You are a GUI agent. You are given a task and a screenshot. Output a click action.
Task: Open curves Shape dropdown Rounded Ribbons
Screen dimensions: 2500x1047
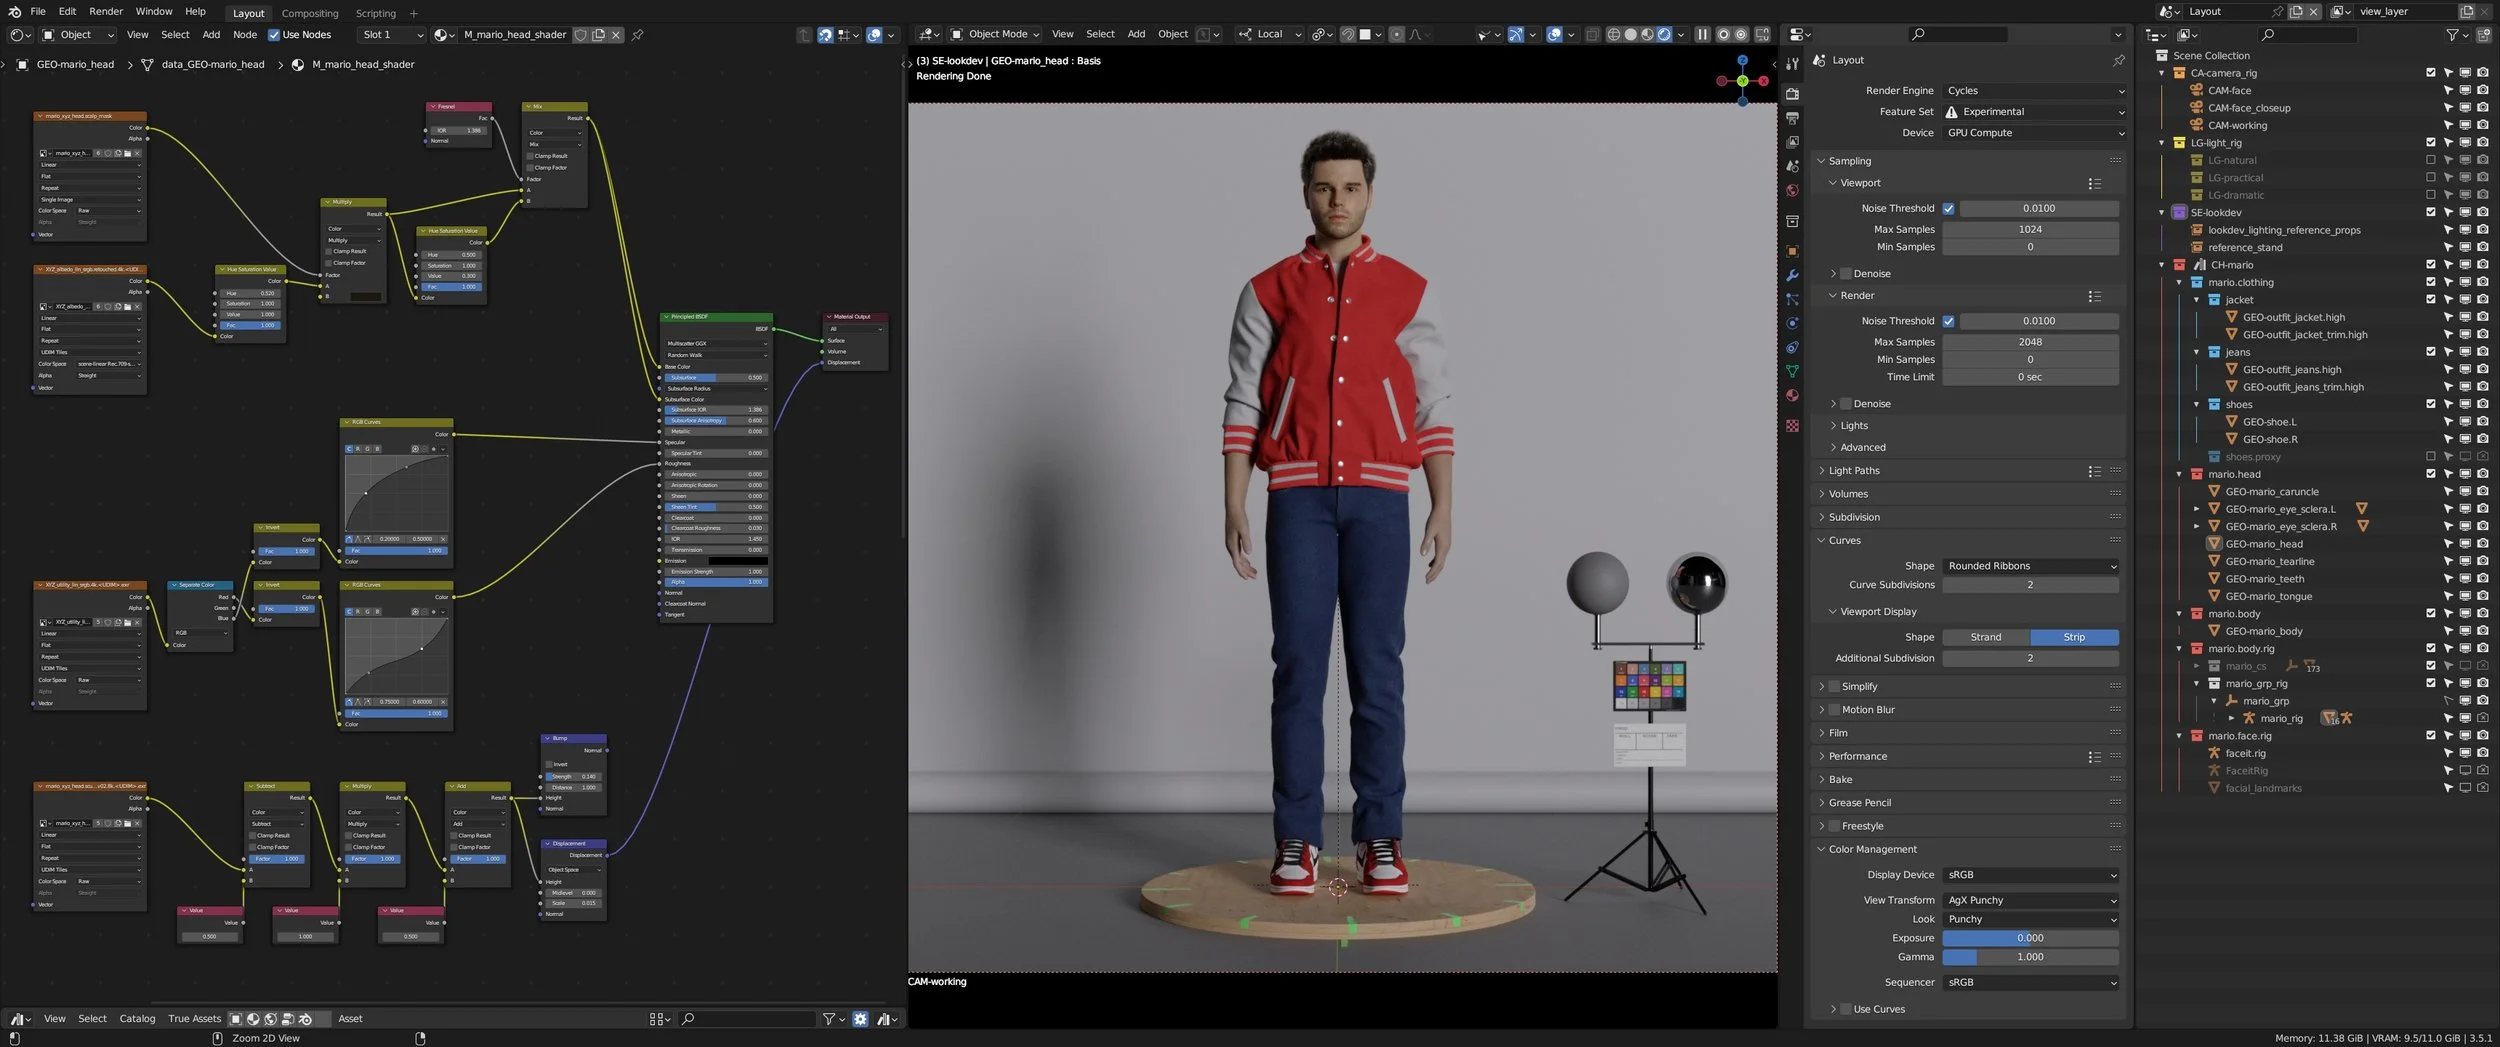pyautogui.click(x=2030, y=566)
